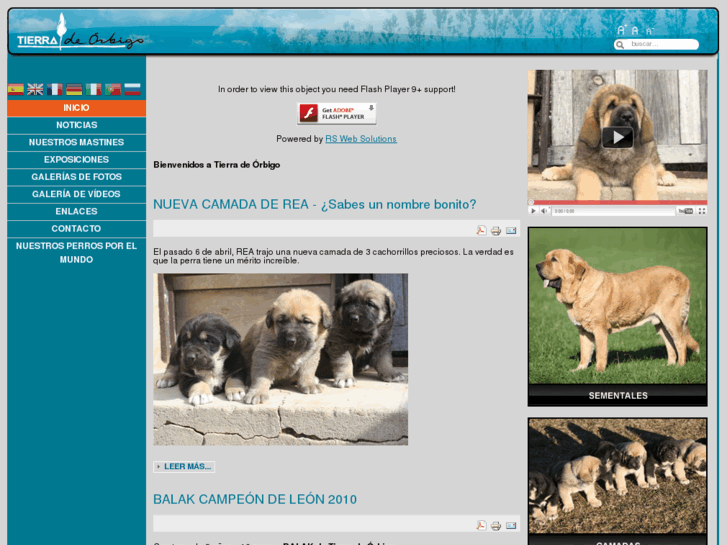727x545 pixels.
Task: Select the English UK flag
Action: coord(35,89)
